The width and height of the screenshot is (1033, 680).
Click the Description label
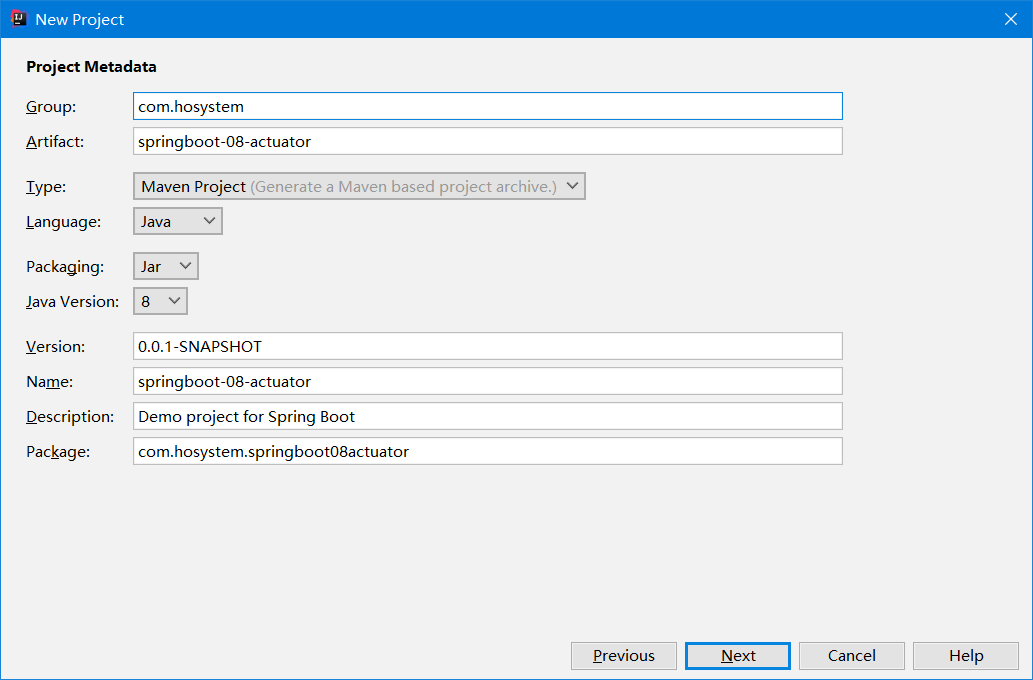point(70,417)
